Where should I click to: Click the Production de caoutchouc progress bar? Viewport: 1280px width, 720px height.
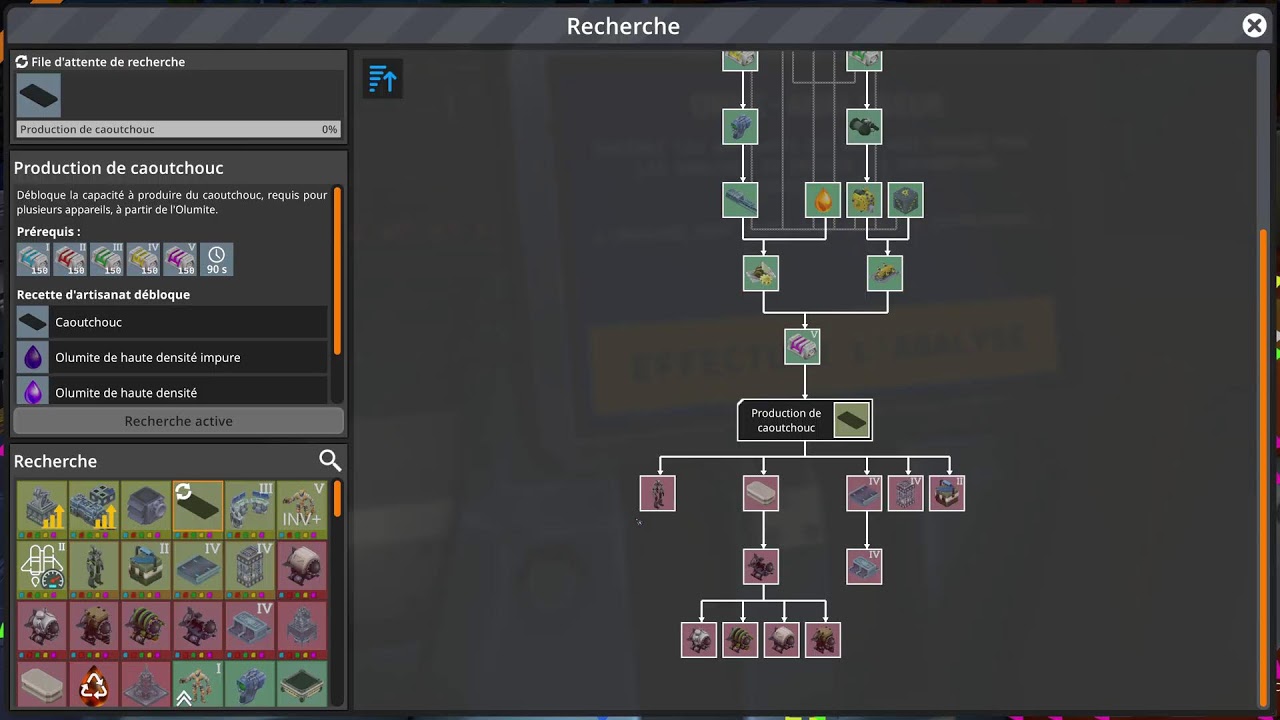pos(179,129)
